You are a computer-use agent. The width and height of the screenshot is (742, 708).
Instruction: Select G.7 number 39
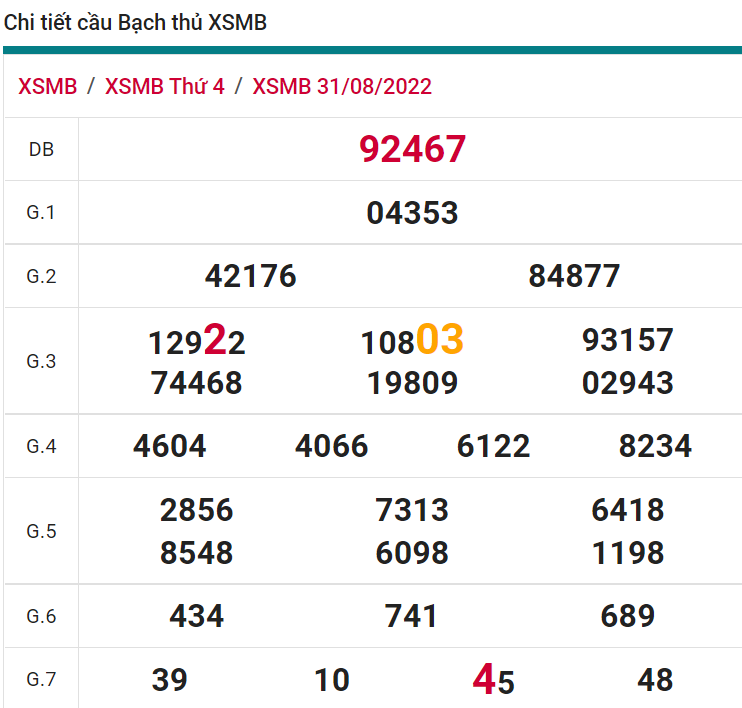(169, 680)
